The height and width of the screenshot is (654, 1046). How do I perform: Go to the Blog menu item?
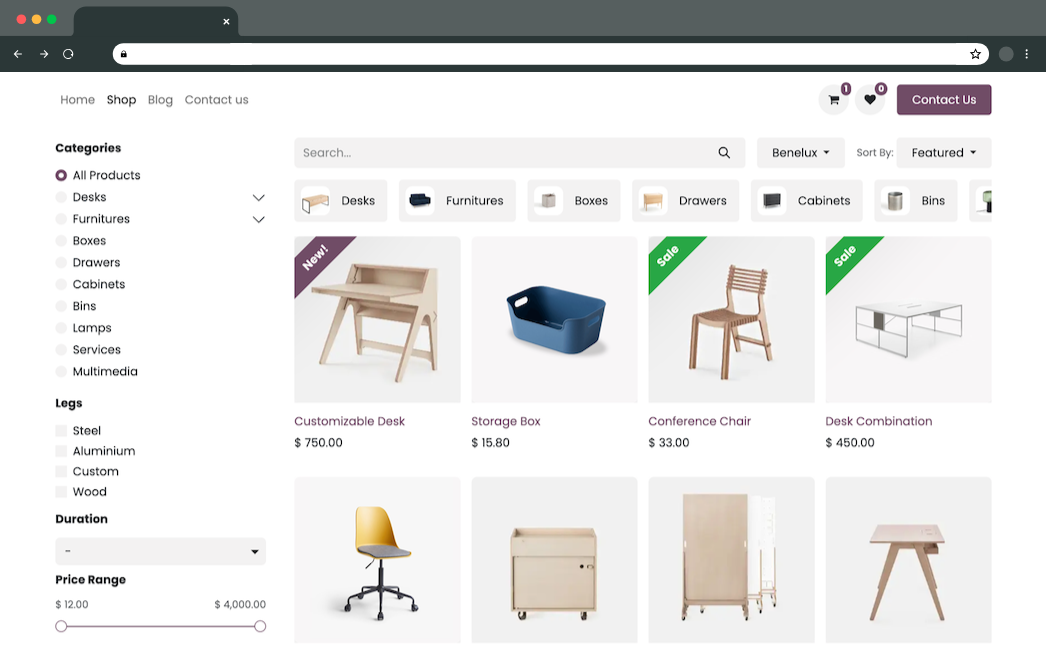click(160, 100)
